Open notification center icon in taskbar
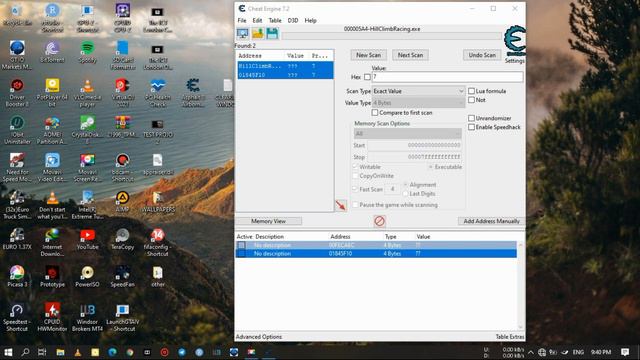The height and width of the screenshot is (360, 640). pos(625,352)
